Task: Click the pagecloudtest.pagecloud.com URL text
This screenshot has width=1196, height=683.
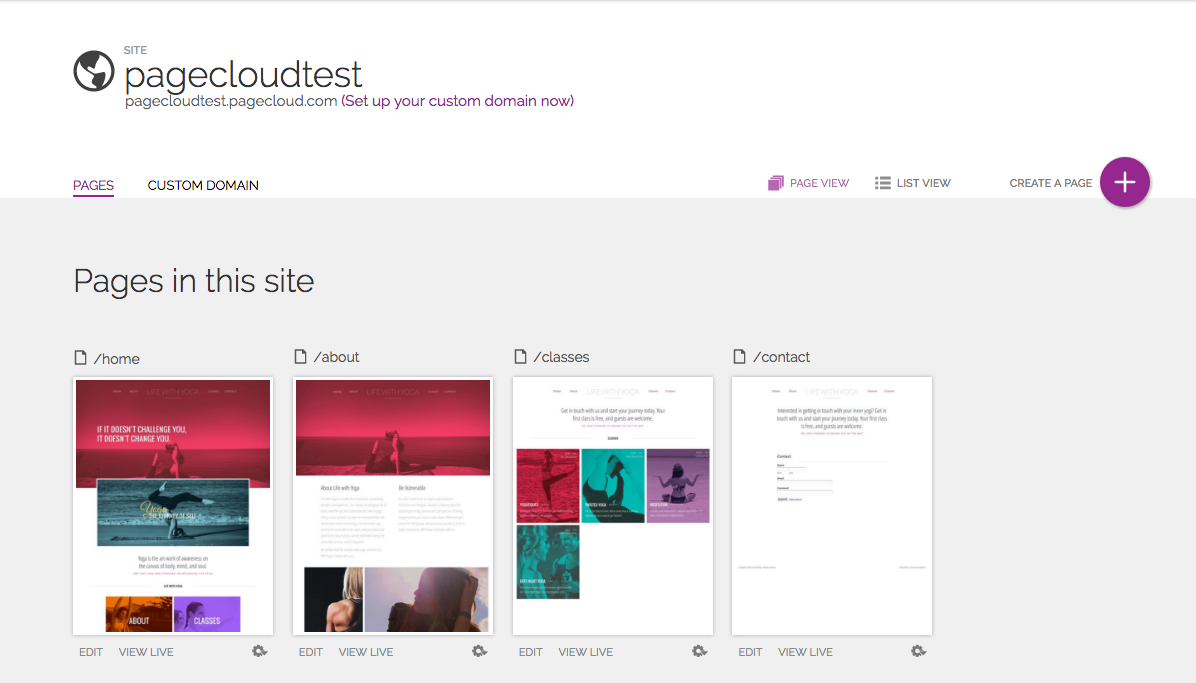Action: click(x=231, y=101)
